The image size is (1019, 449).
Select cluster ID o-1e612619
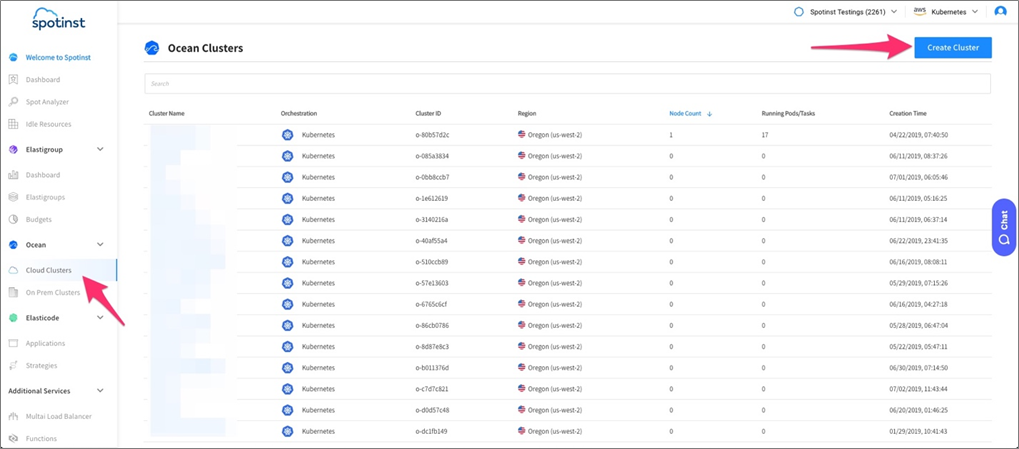(432, 198)
